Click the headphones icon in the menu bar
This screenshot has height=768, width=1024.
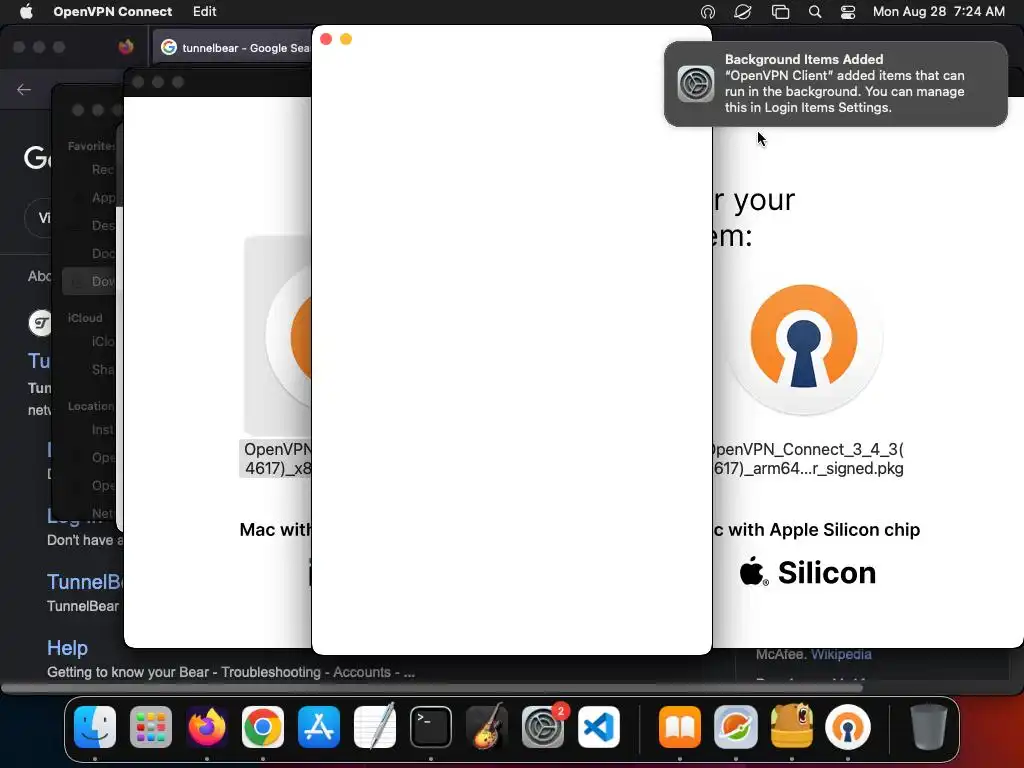(x=708, y=12)
